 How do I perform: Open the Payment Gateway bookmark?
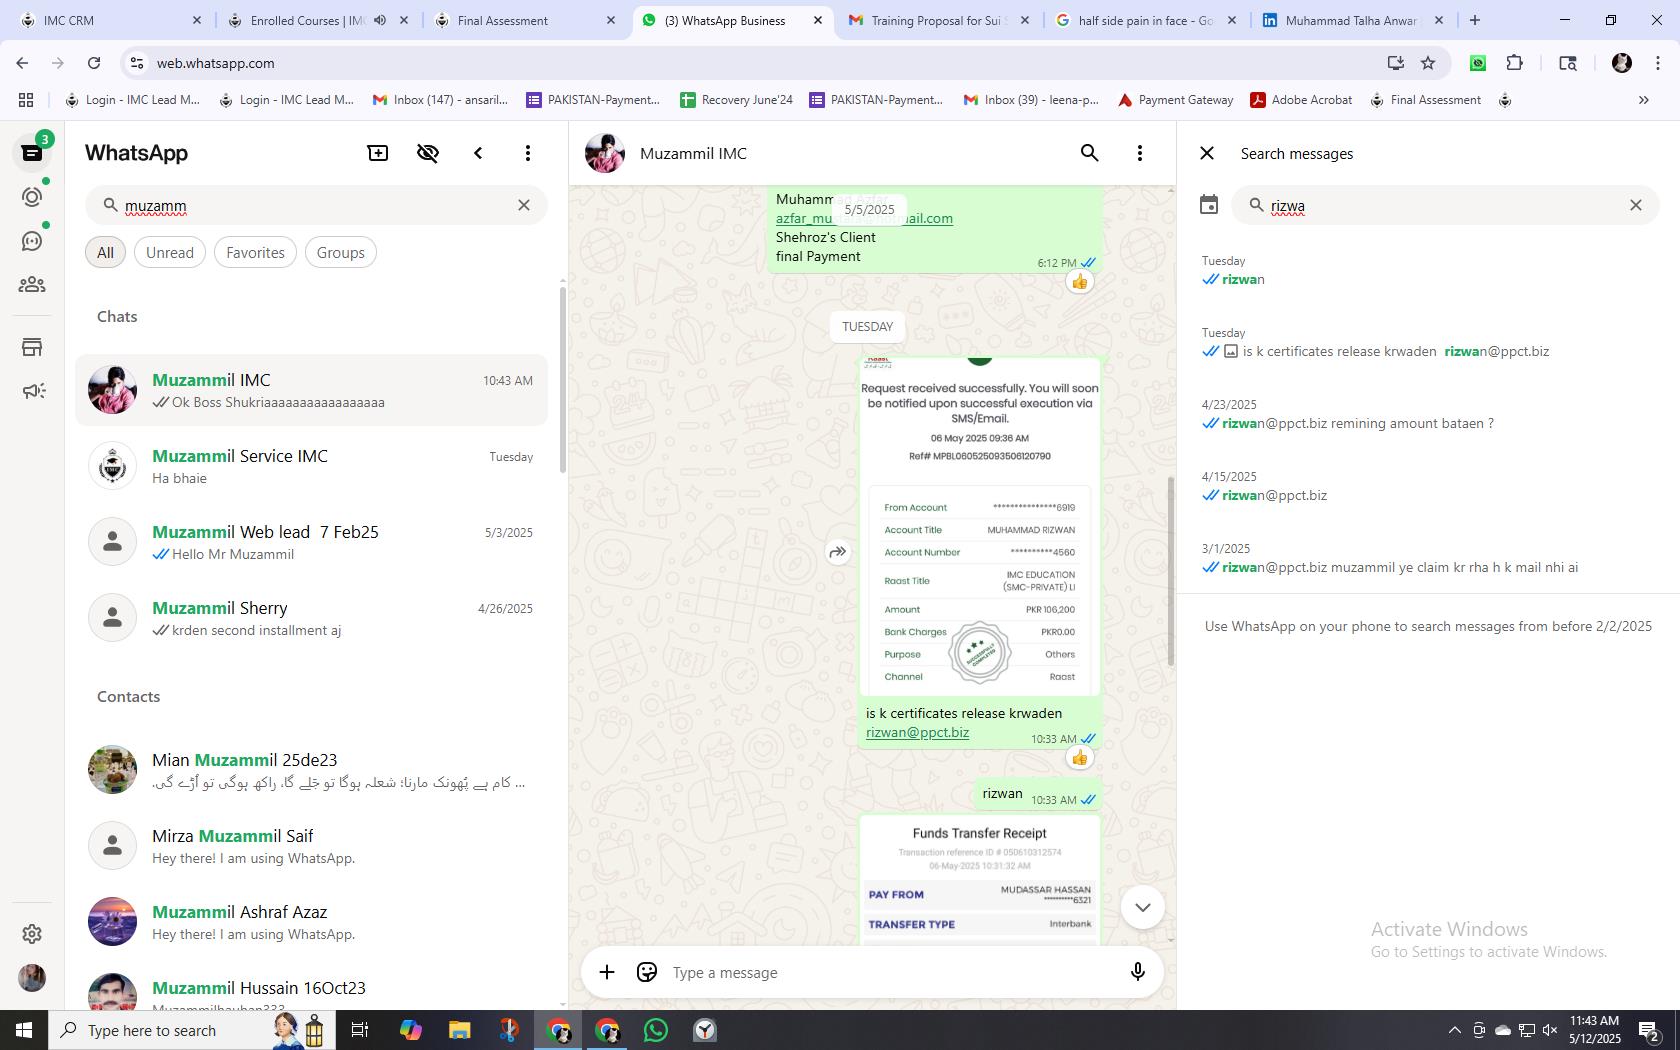click(1176, 100)
